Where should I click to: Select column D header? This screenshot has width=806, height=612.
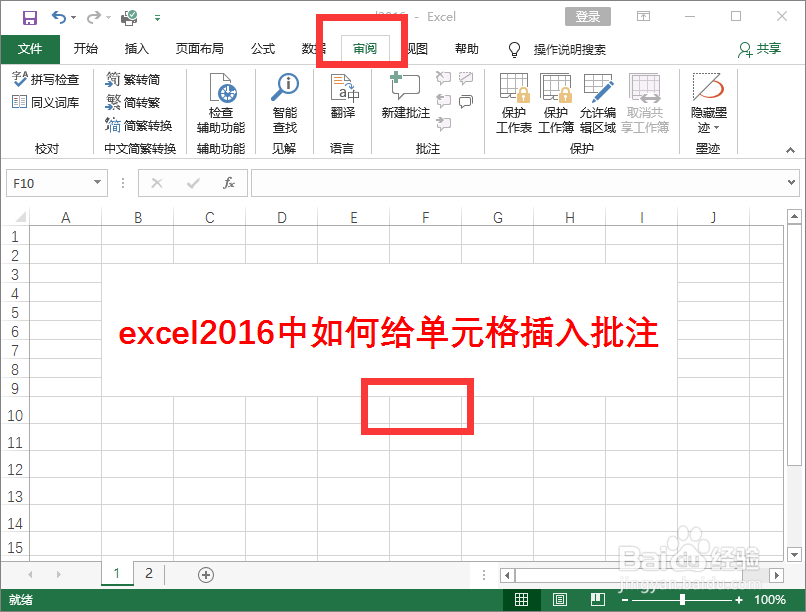[282, 217]
